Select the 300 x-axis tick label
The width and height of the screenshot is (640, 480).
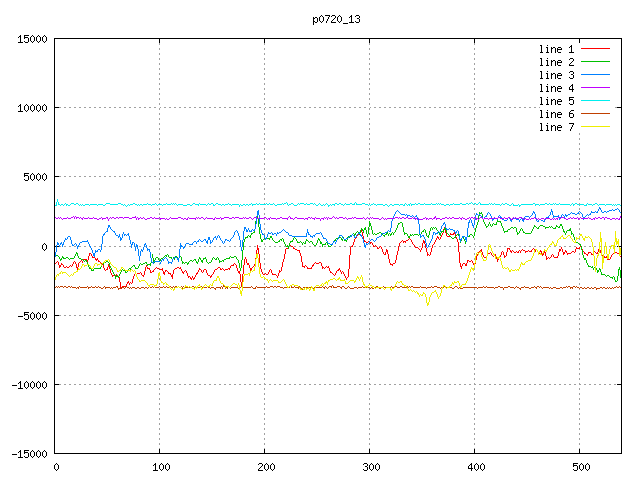pos(370,467)
